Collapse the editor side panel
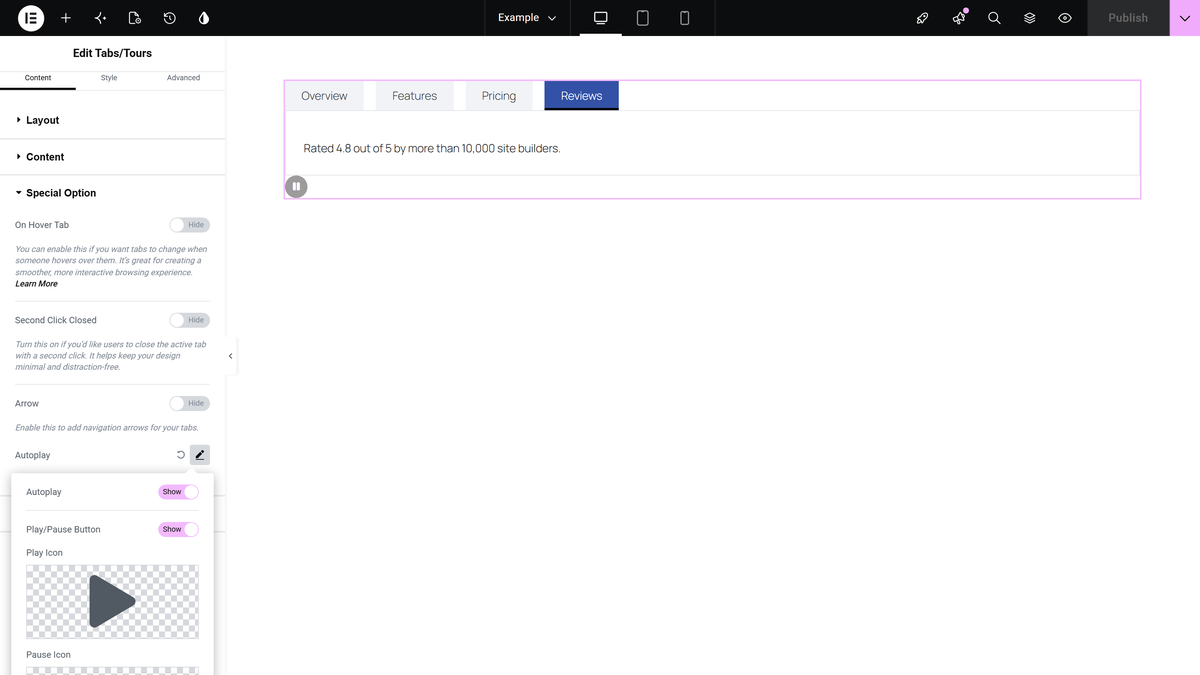1200x675 pixels. (231, 356)
